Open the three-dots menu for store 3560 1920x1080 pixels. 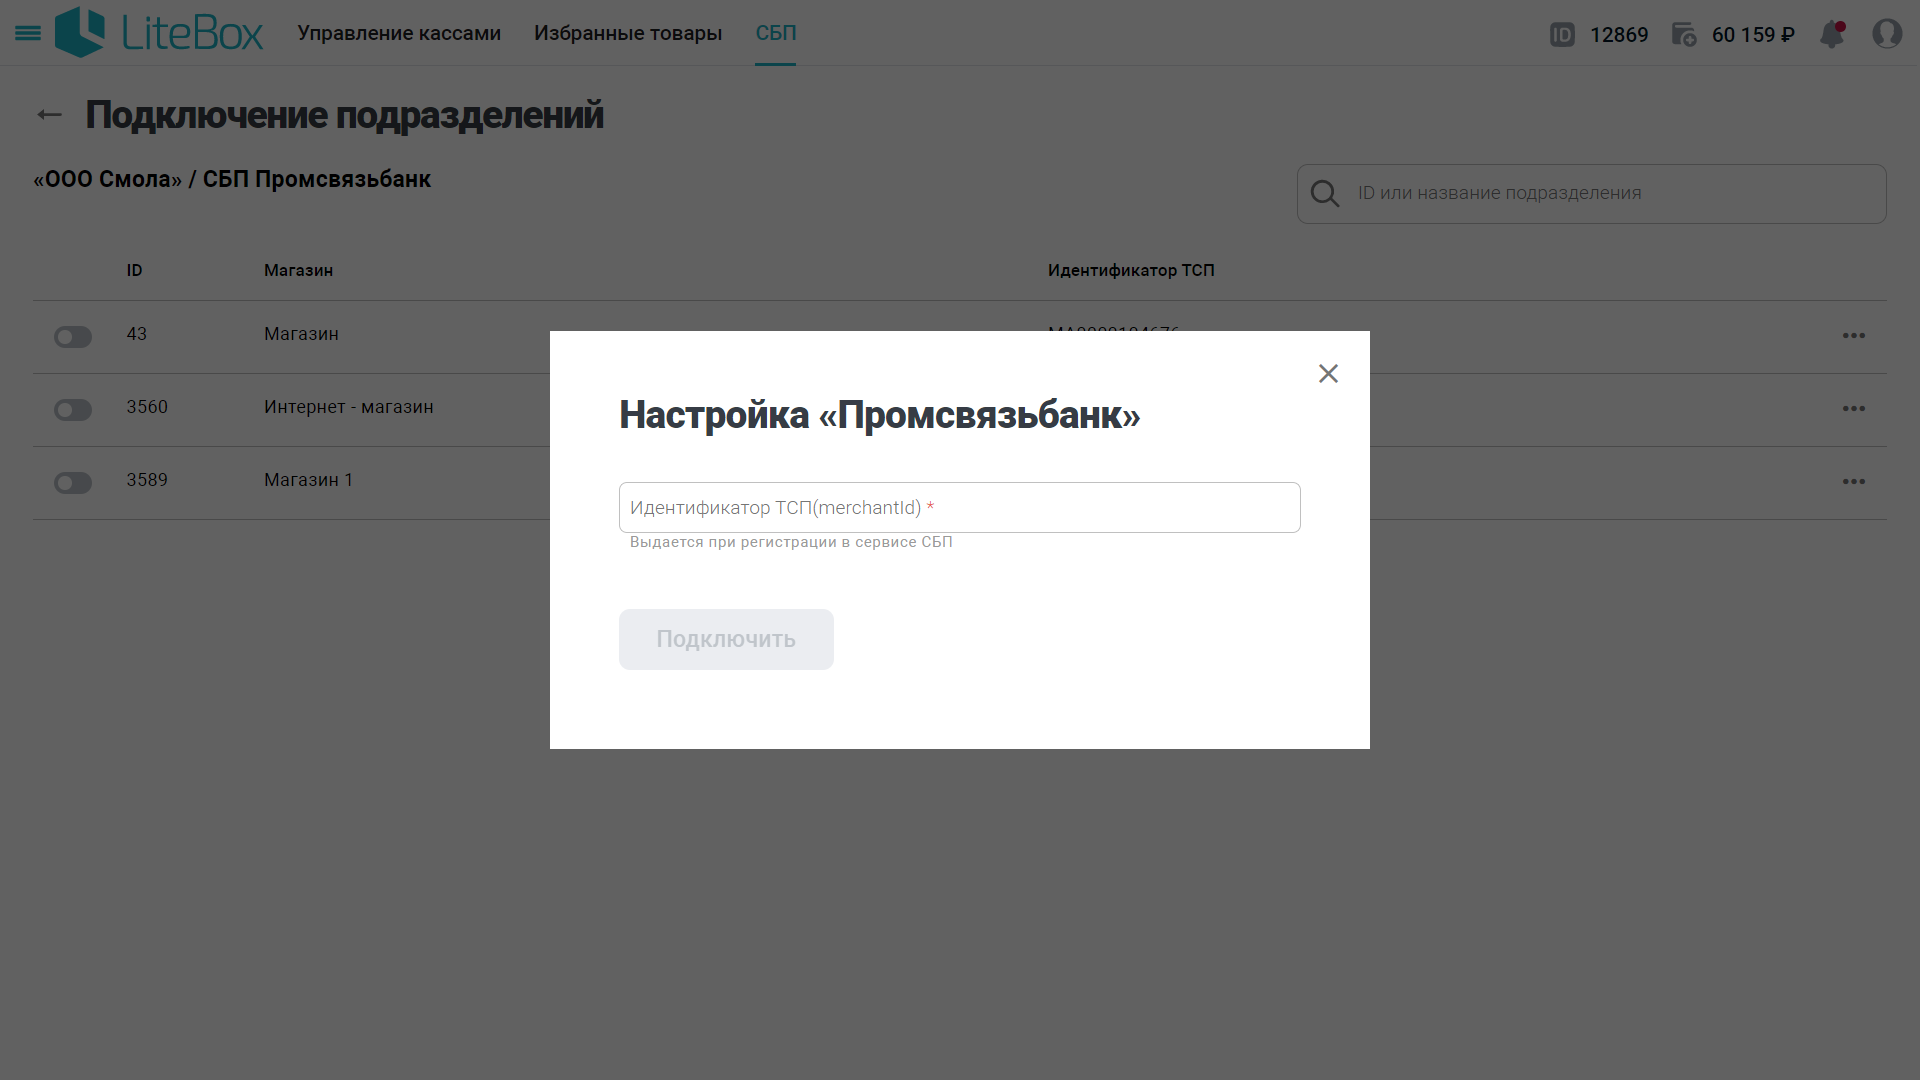(x=1854, y=409)
